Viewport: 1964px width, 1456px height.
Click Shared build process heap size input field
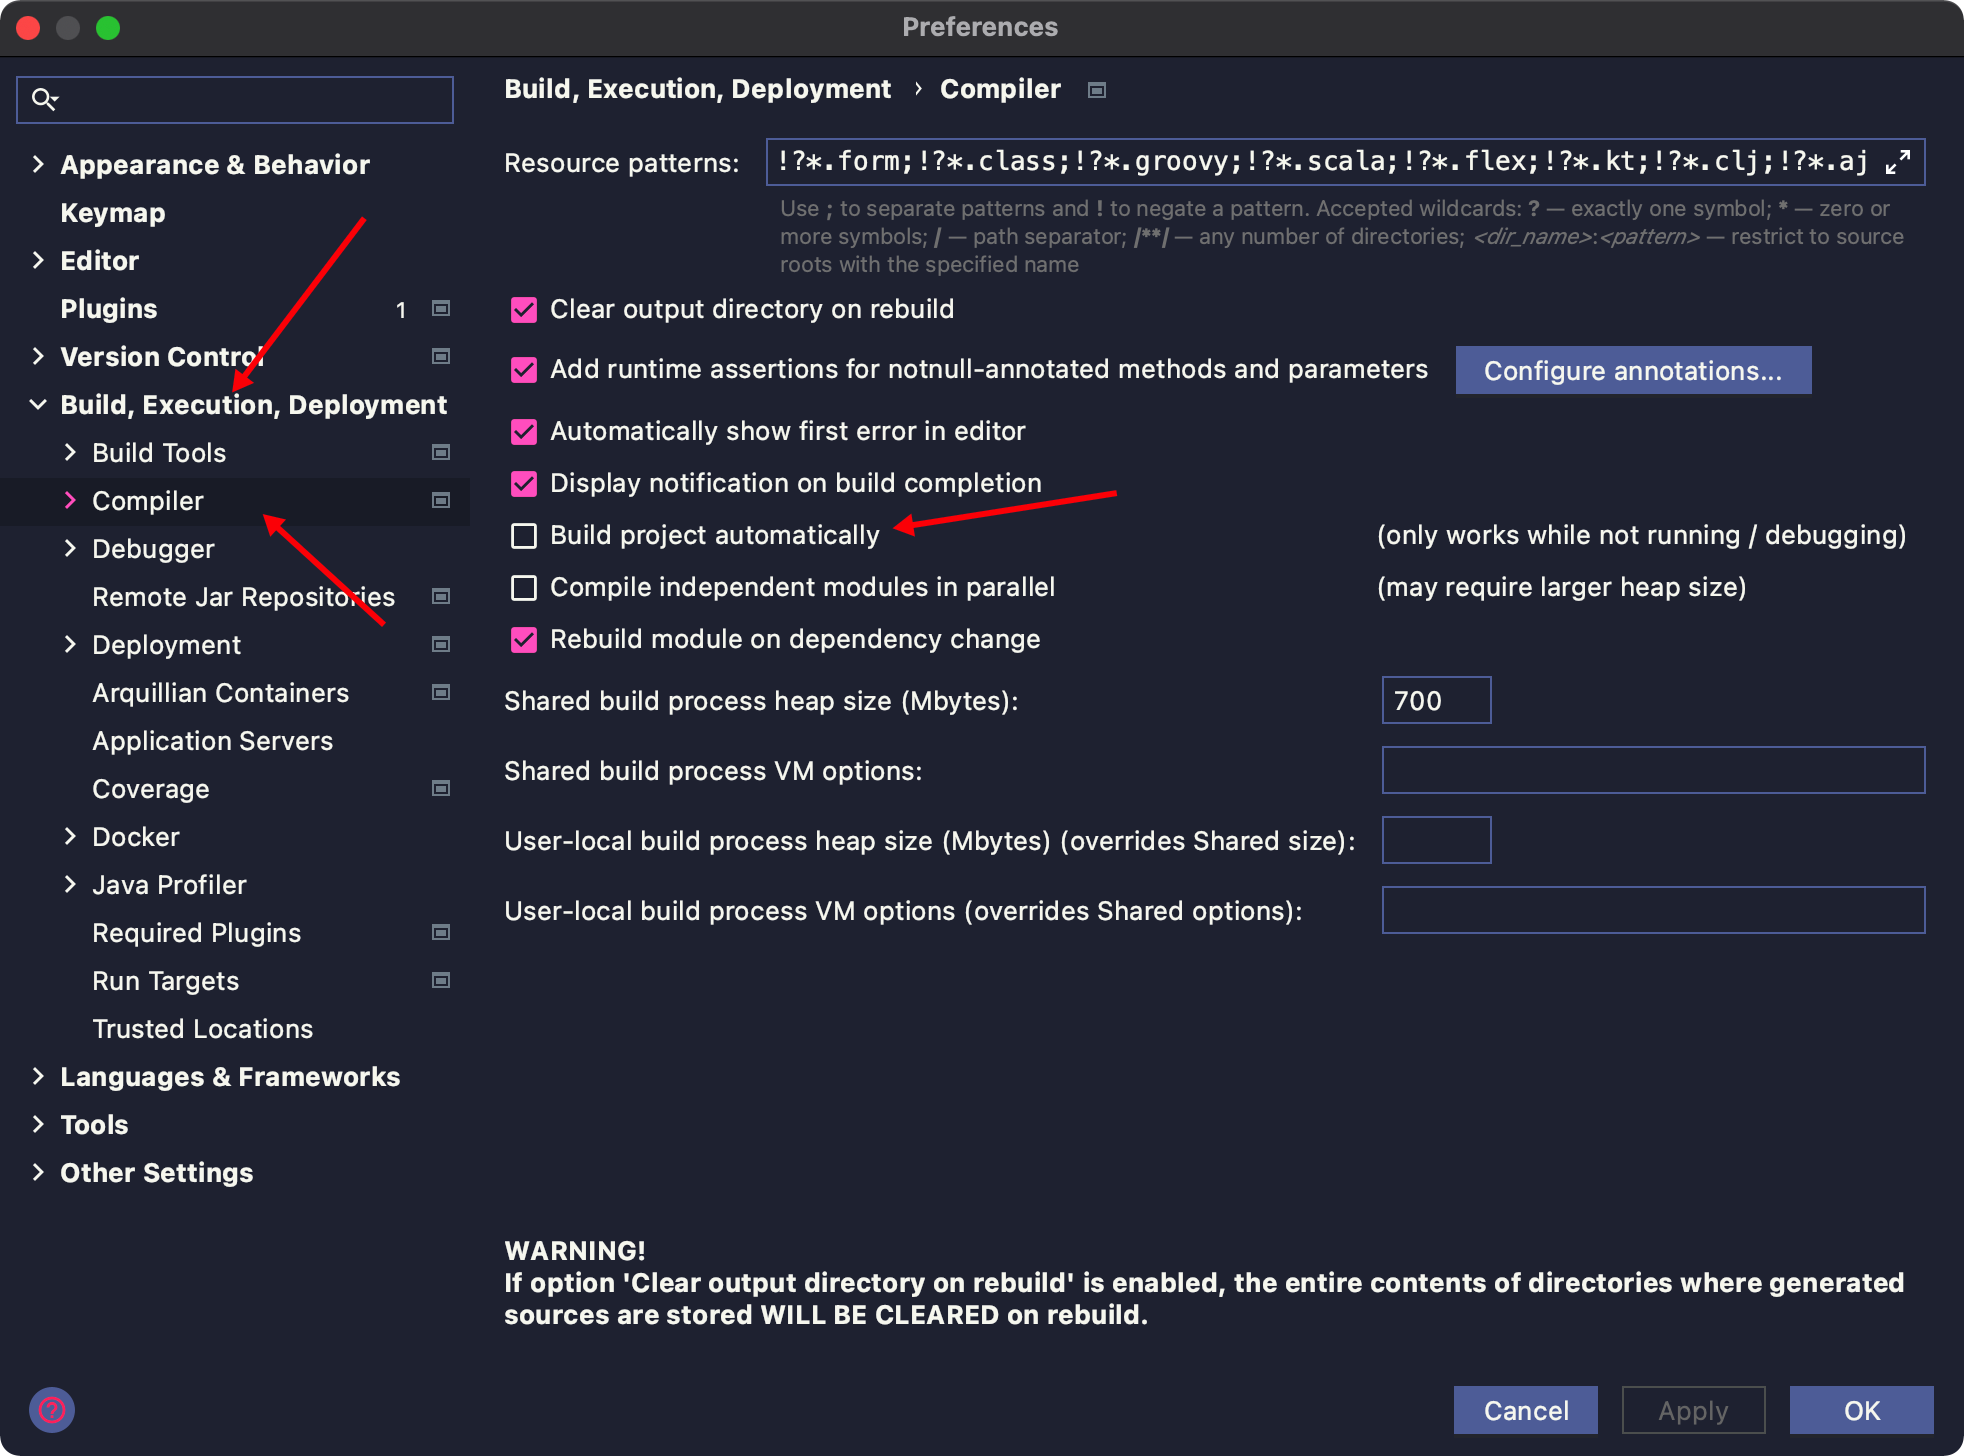click(x=1433, y=702)
